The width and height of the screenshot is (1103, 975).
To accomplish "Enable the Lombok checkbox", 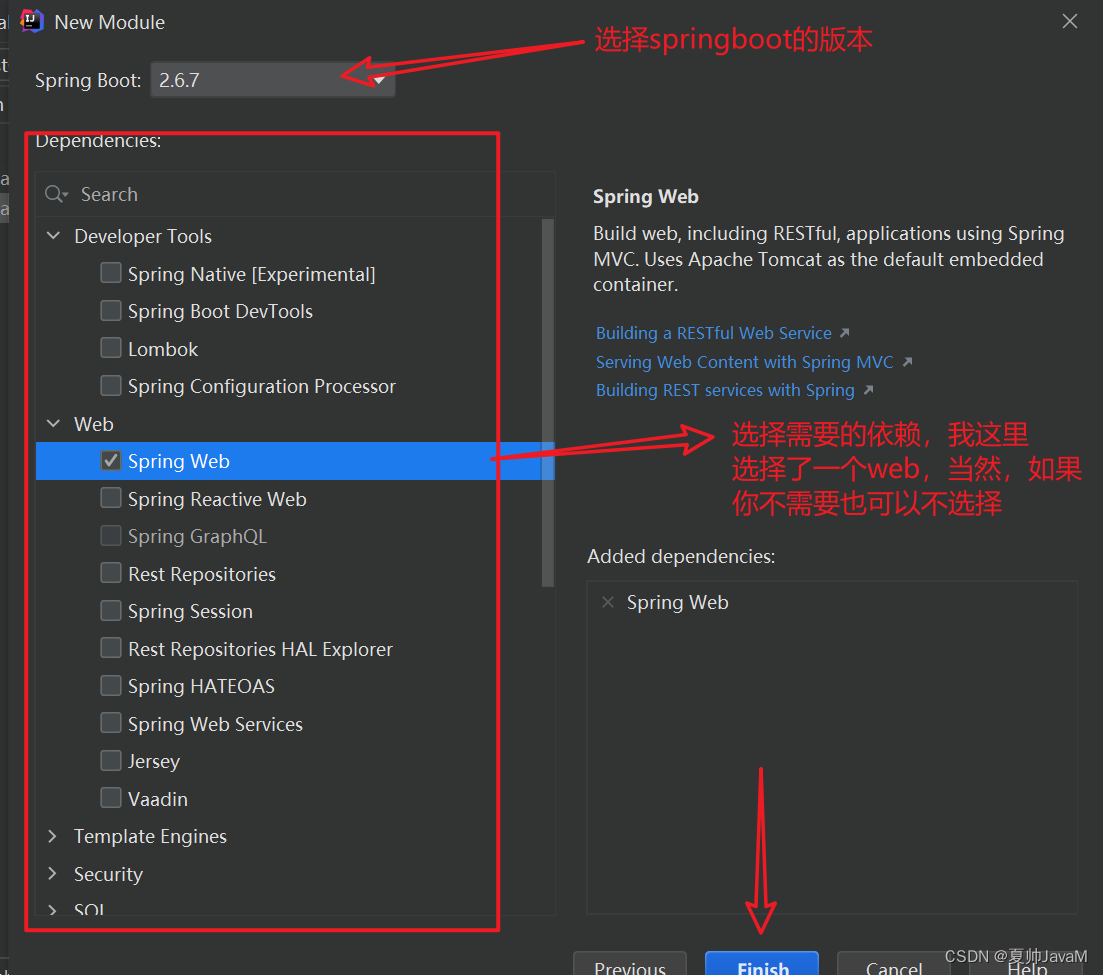I will coord(110,348).
